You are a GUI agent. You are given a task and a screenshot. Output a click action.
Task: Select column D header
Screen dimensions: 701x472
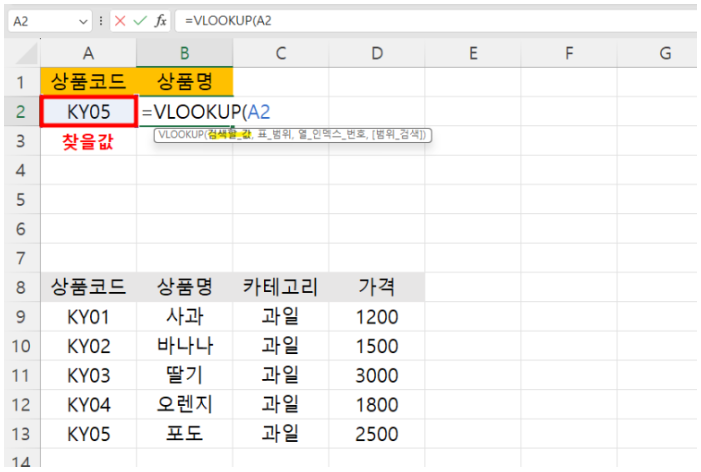click(377, 52)
